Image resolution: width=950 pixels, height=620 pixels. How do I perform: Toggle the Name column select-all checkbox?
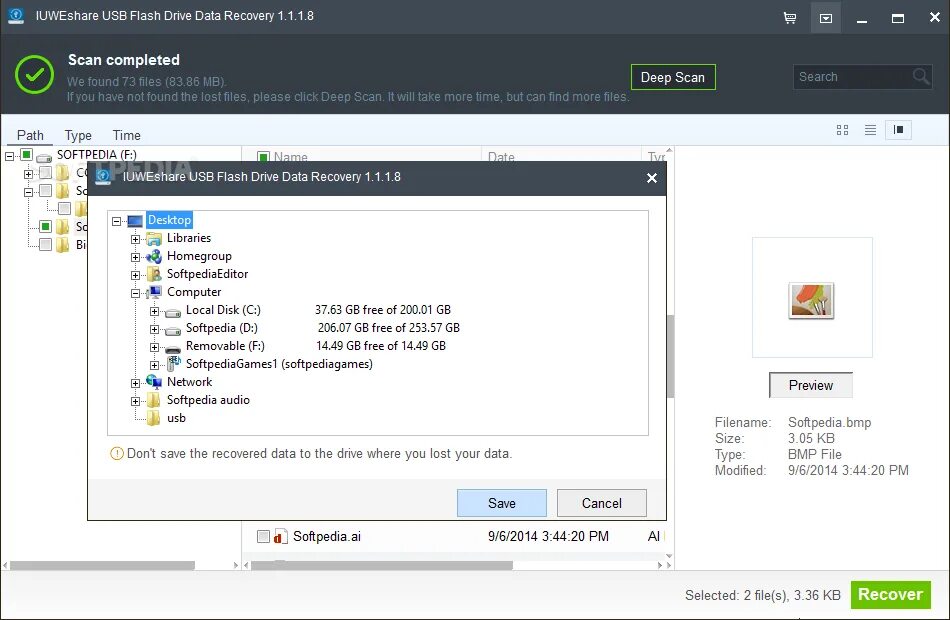click(x=263, y=157)
